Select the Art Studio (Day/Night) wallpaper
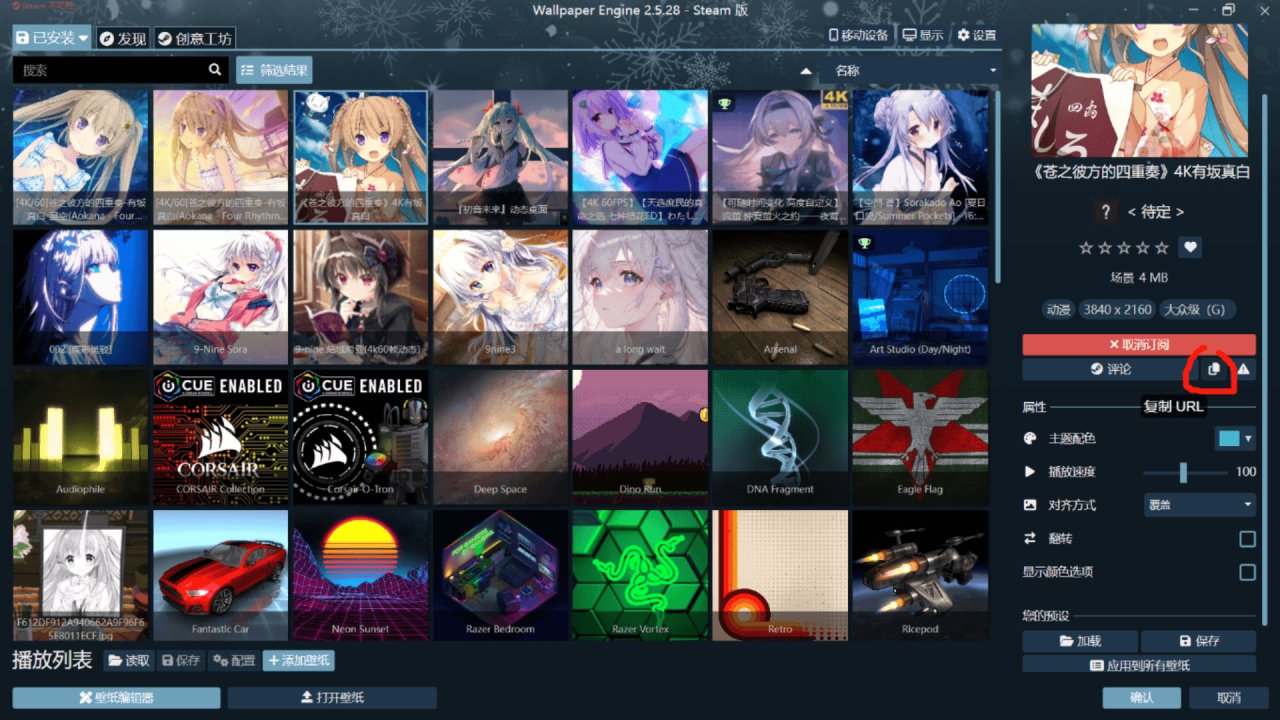The width and height of the screenshot is (1280, 720). coord(920,295)
